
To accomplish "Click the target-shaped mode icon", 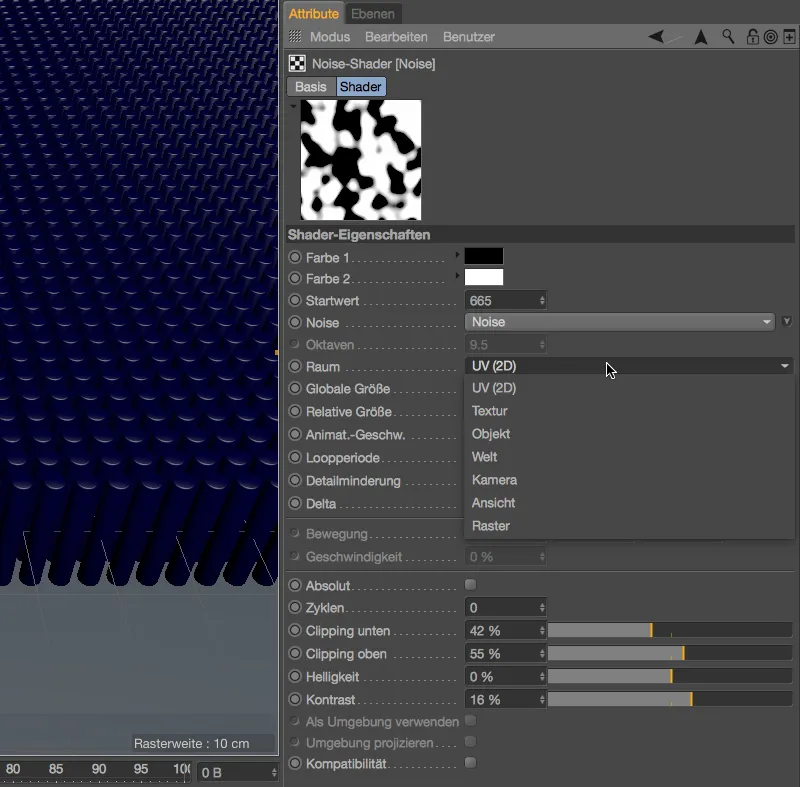I will click(x=771, y=37).
